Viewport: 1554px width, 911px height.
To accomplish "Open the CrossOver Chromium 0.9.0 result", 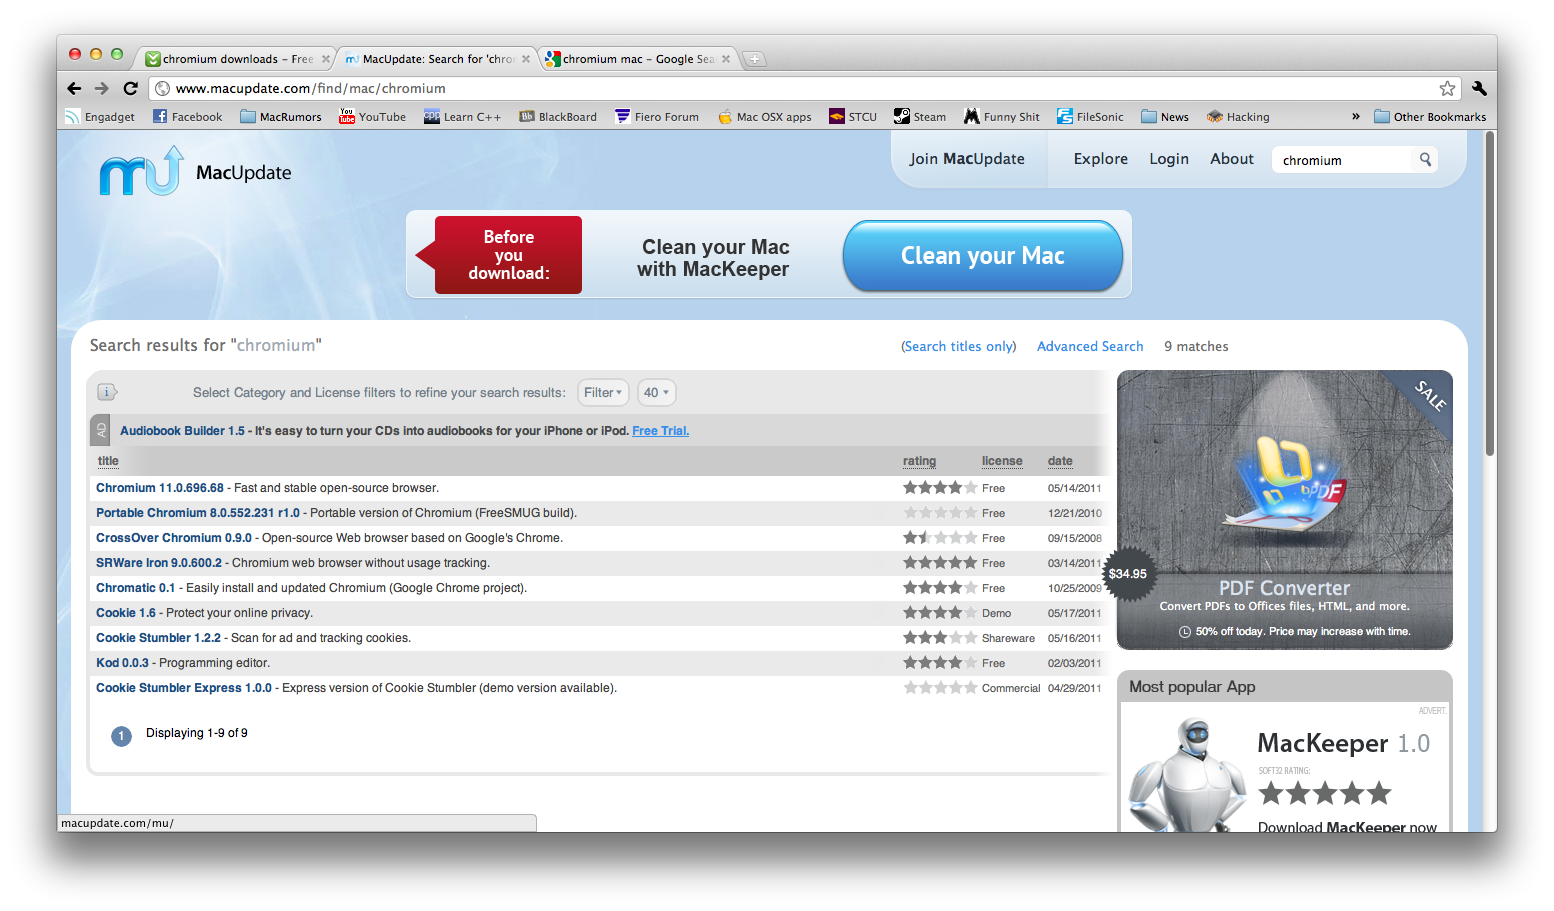I will coord(174,538).
